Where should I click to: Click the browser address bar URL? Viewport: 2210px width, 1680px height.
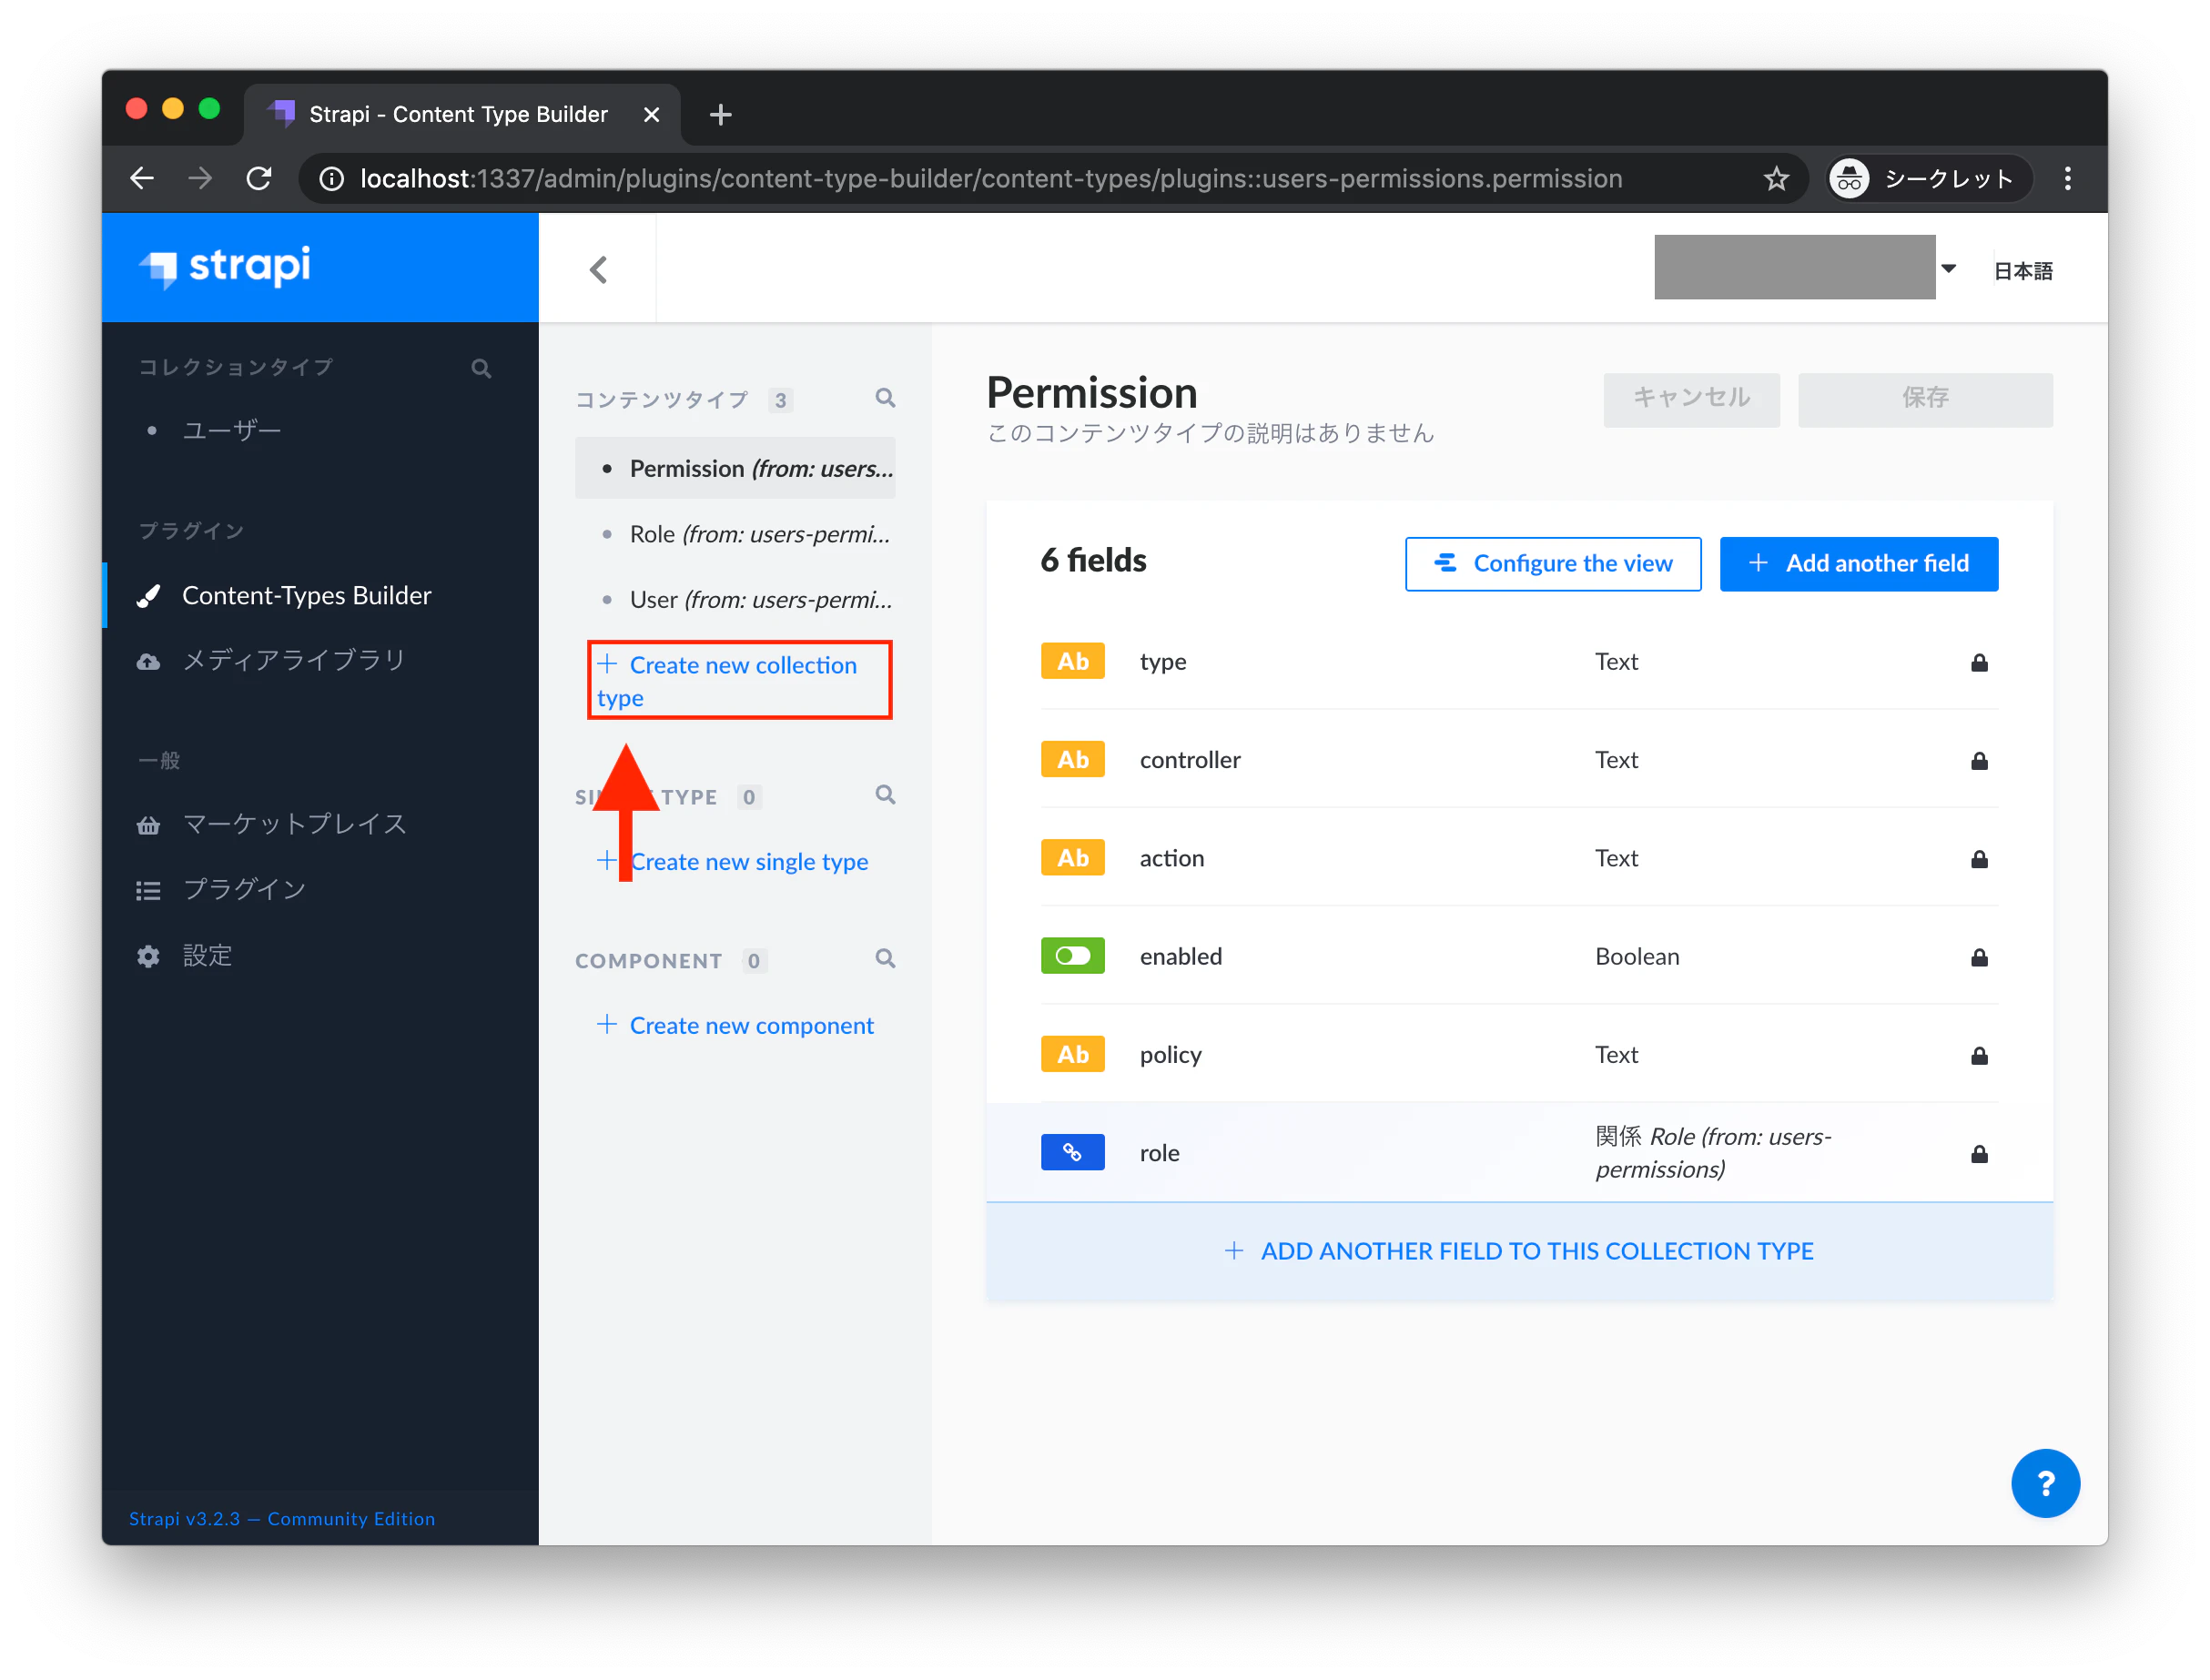(990, 179)
